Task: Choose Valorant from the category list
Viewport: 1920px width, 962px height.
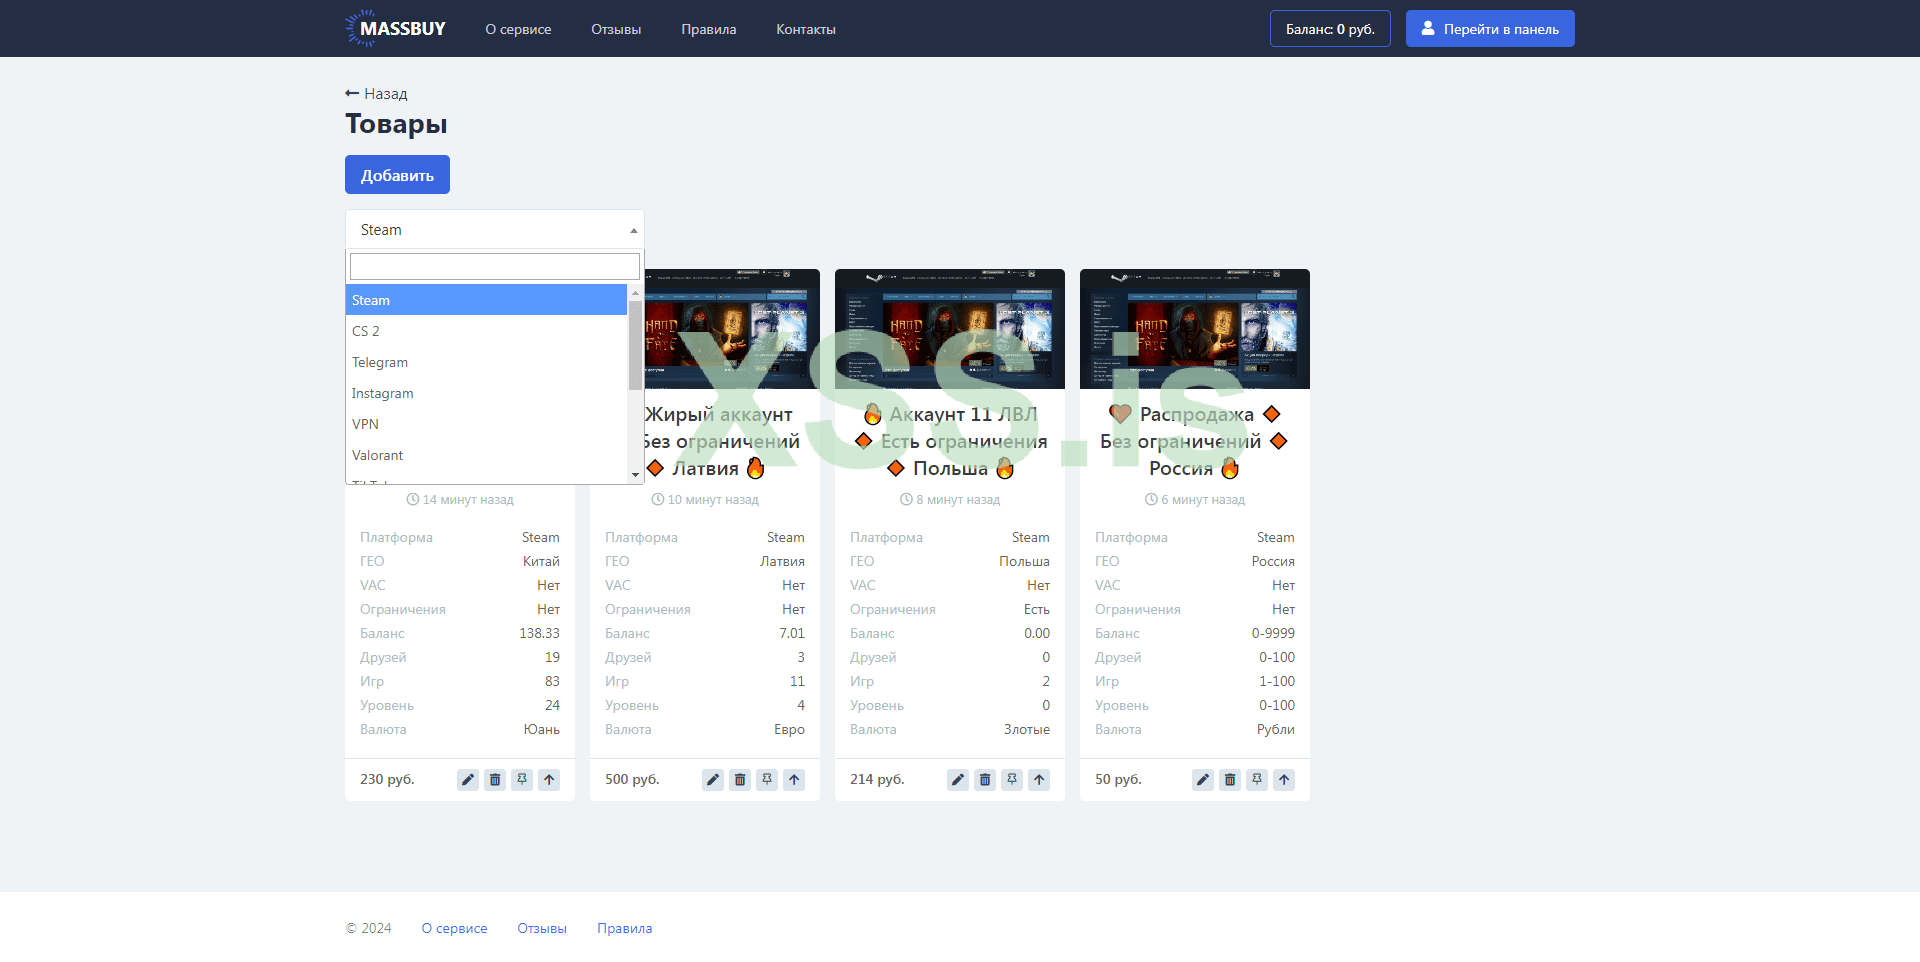Action: pos(486,455)
